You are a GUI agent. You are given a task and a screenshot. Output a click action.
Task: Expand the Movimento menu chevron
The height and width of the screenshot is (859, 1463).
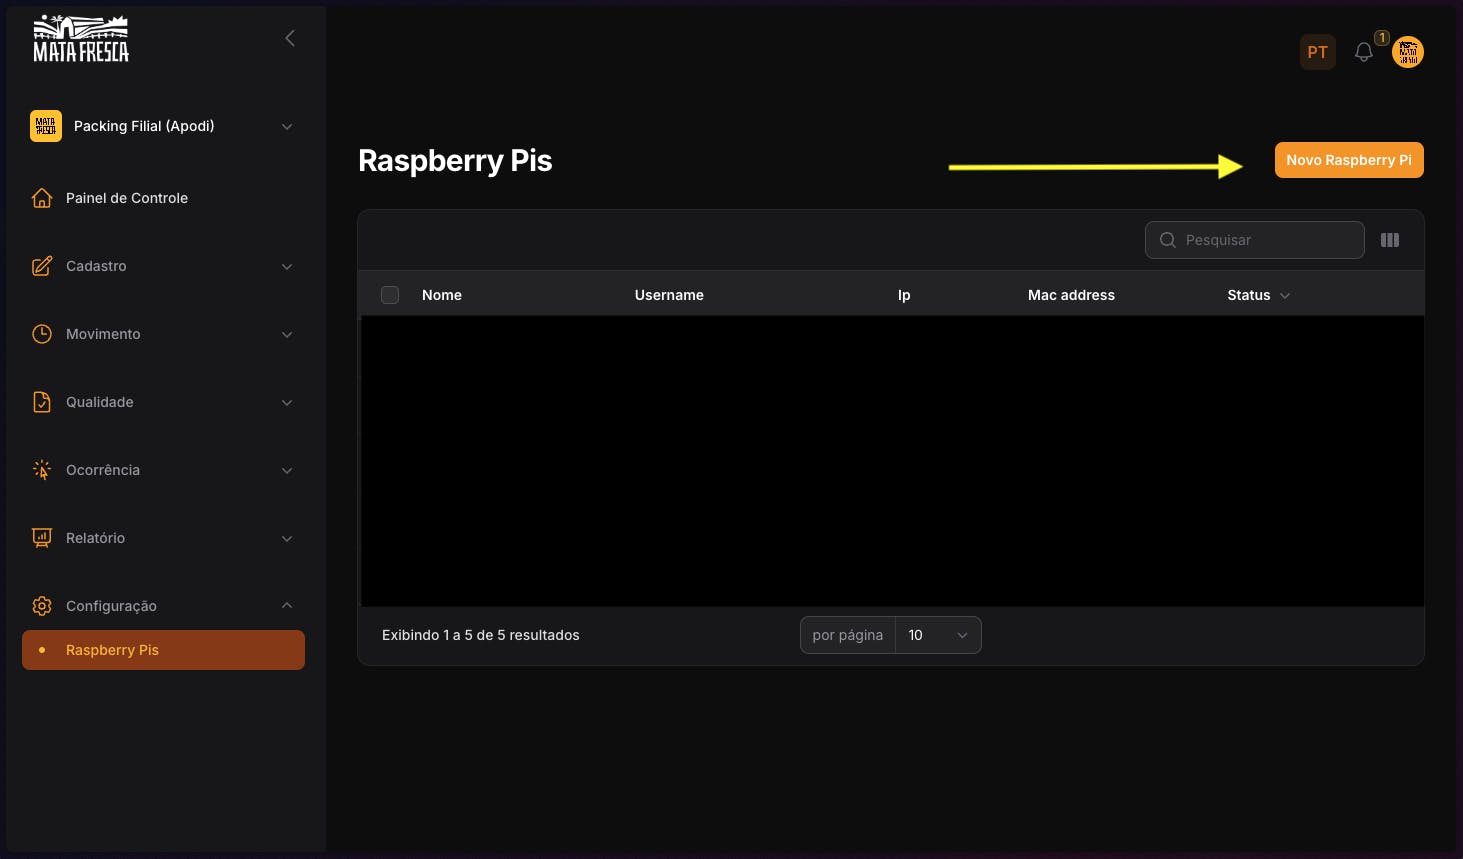coord(287,334)
